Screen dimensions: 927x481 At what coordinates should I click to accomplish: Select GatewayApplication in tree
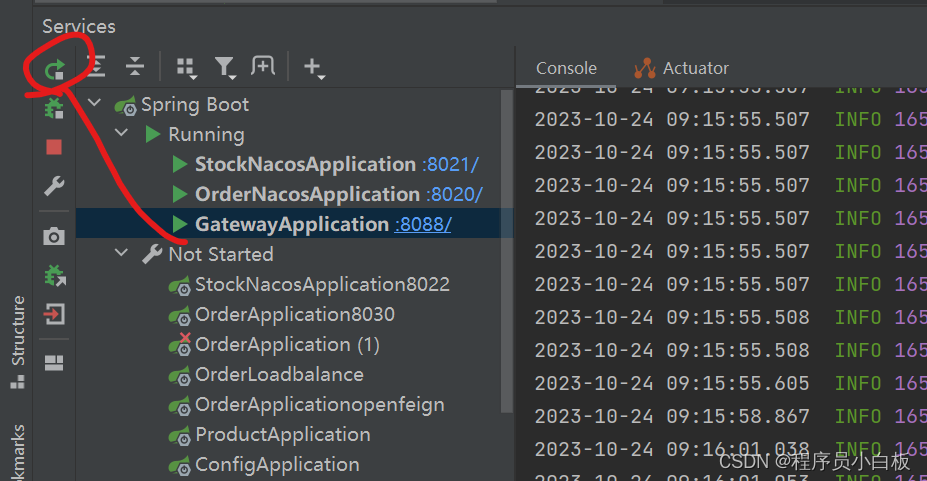click(x=292, y=225)
